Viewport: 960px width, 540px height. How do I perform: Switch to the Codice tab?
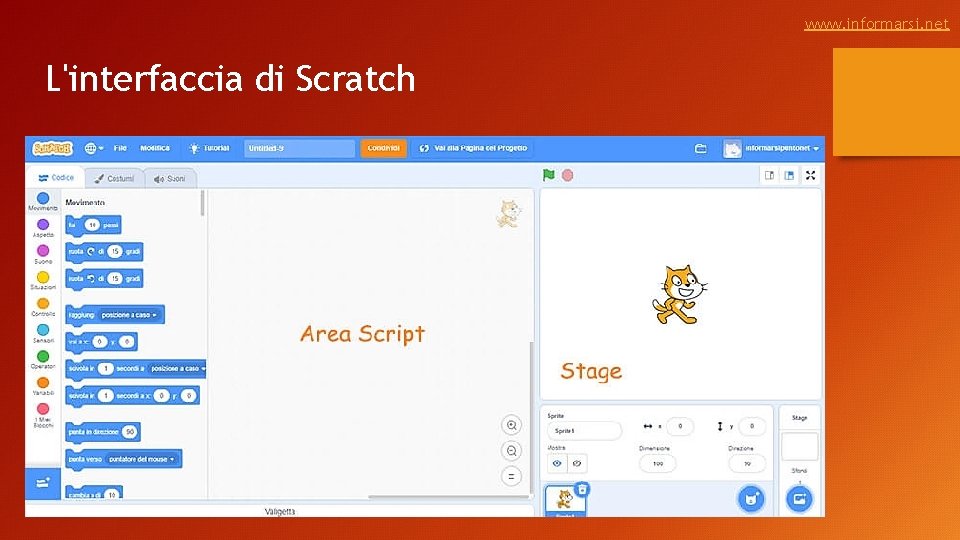coord(56,178)
